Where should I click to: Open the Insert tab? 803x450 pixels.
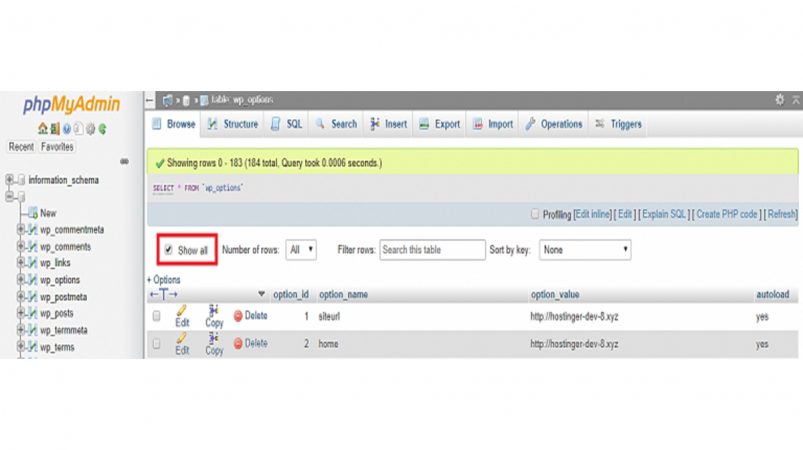(389, 124)
